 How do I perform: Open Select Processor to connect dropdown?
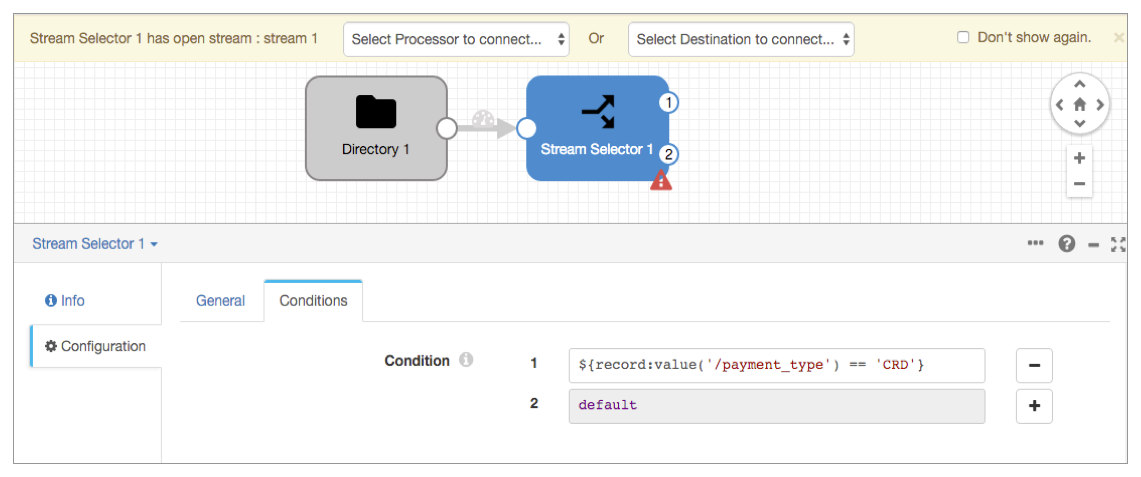pos(456,39)
